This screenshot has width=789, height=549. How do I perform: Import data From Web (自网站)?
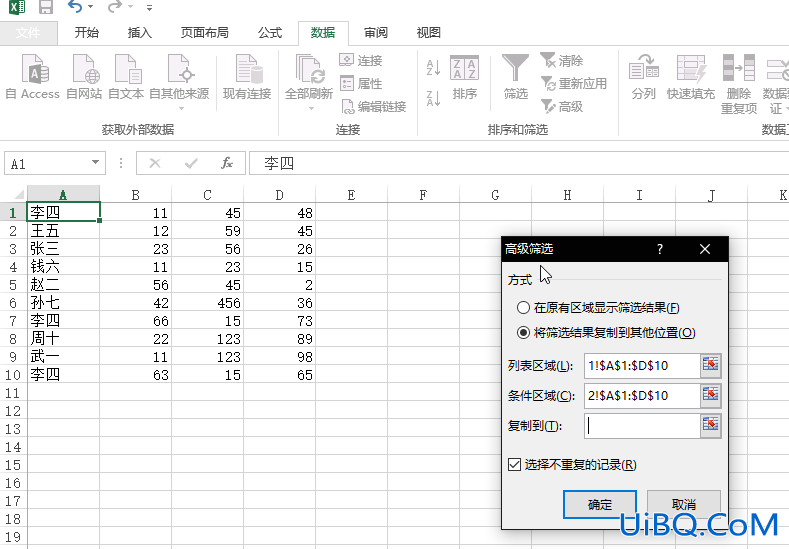click(x=84, y=77)
